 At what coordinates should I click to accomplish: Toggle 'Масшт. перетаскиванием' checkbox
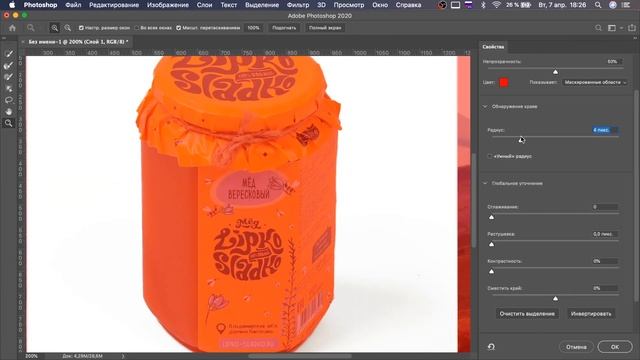178,28
